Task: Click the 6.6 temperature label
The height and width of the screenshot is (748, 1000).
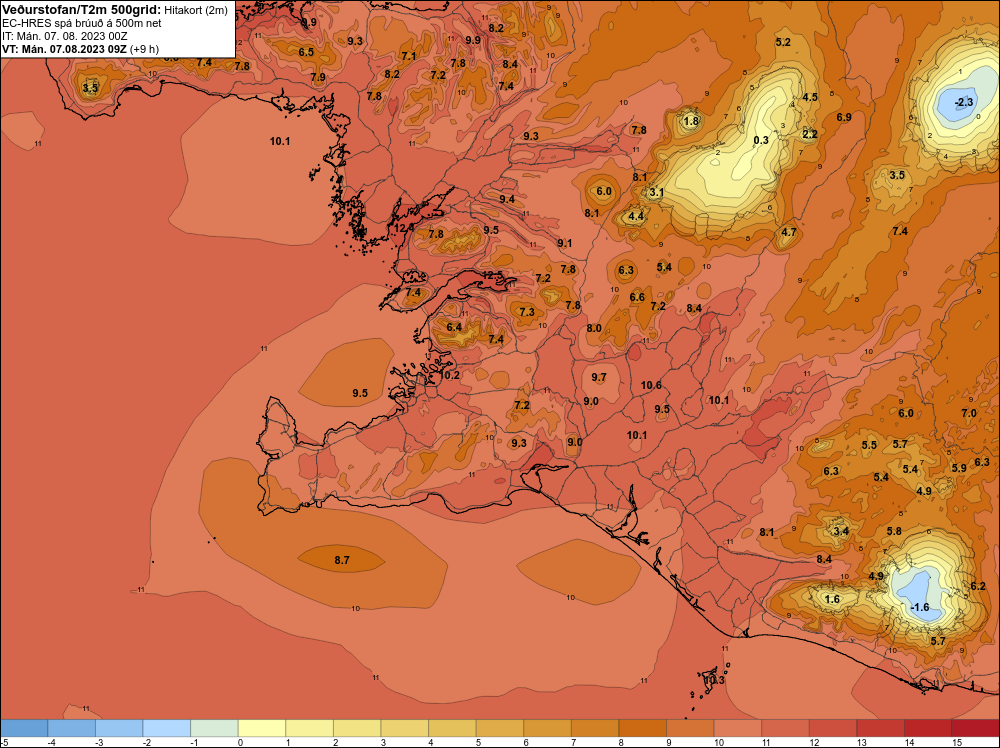Action: (x=637, y=297)
